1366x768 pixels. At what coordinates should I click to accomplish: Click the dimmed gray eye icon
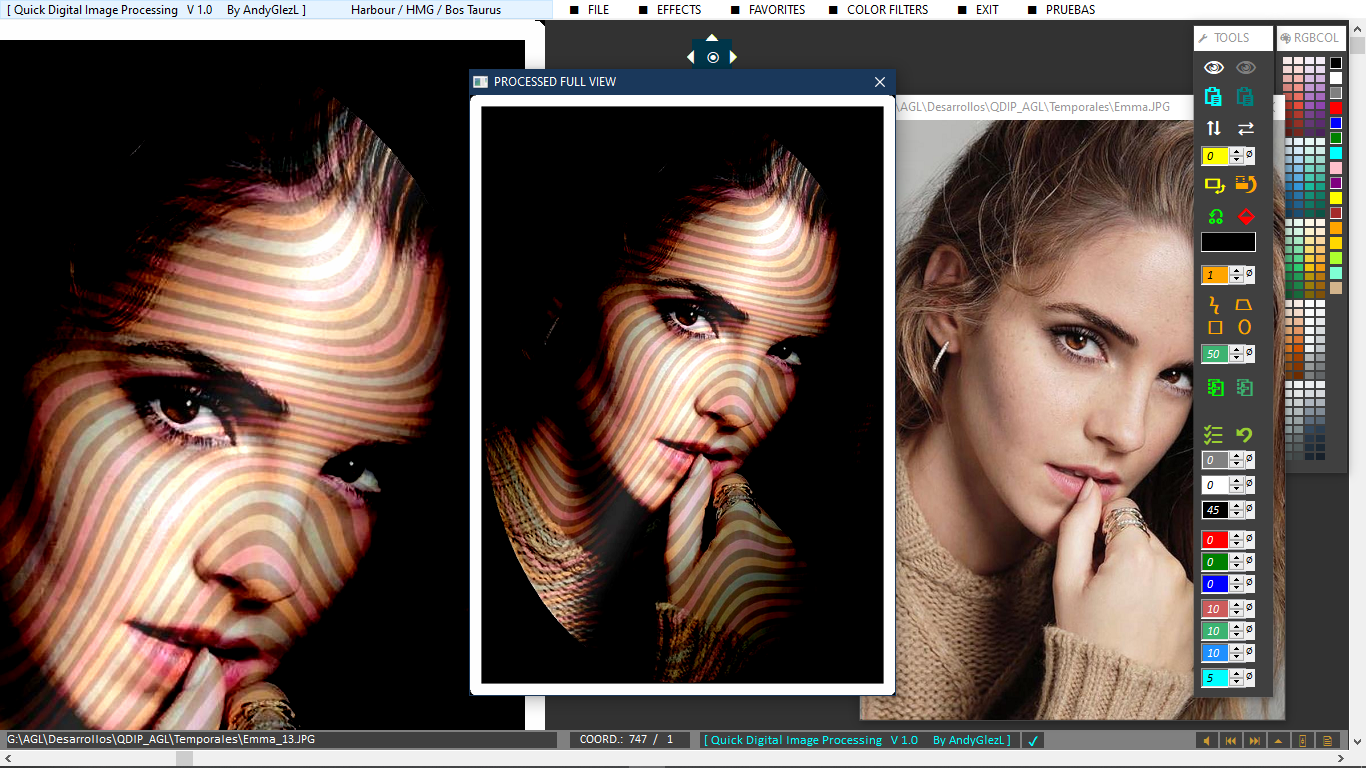tap(1245, 68)
